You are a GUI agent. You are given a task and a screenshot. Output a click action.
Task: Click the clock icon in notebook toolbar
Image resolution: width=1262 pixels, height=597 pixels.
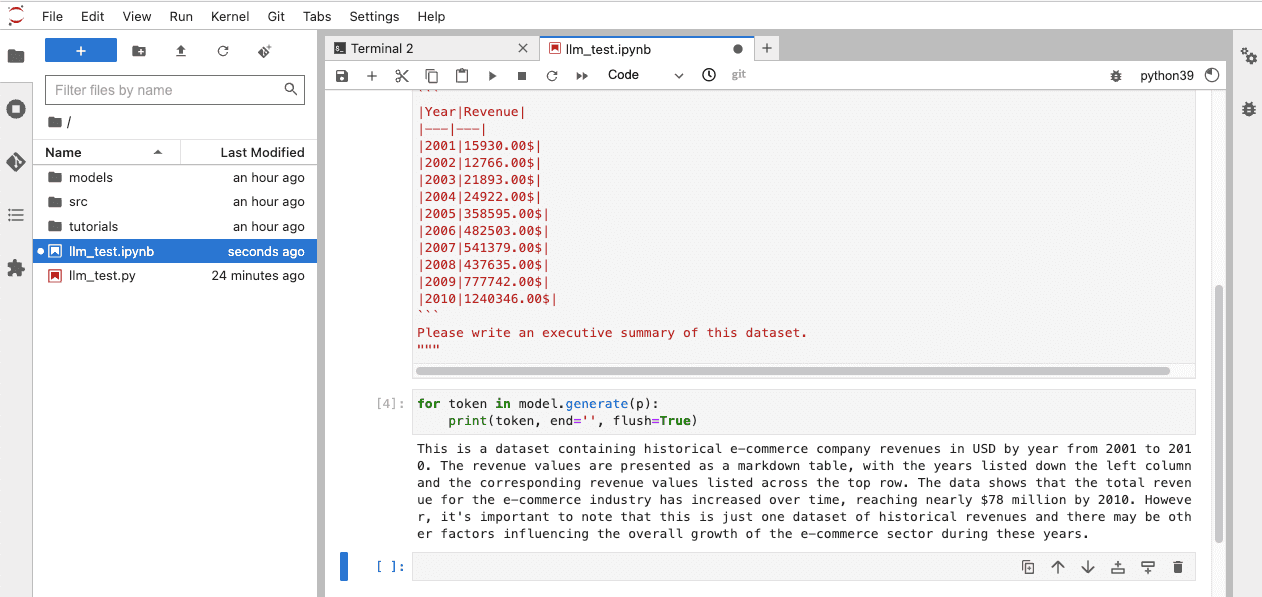click(x=709, y=75)
